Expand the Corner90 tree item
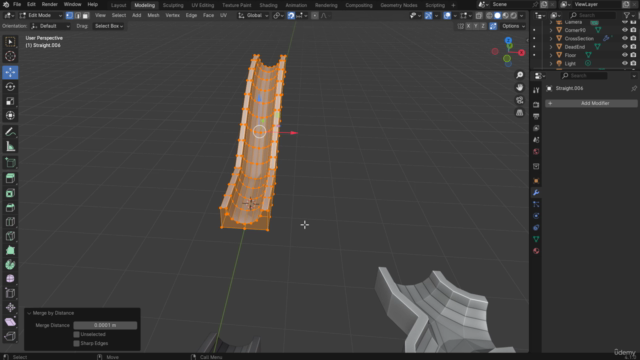The width and height of the screenshot is (640, 360). click(551, 30)
